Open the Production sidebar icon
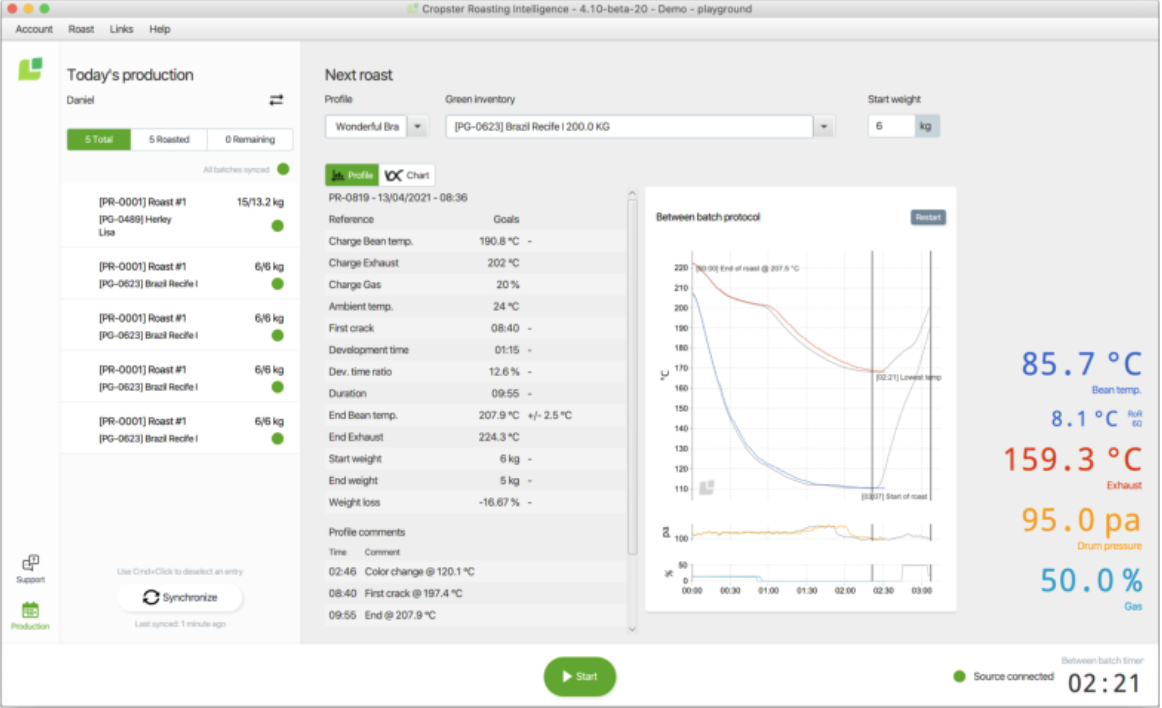1162x708 pixels. point(30,616)
